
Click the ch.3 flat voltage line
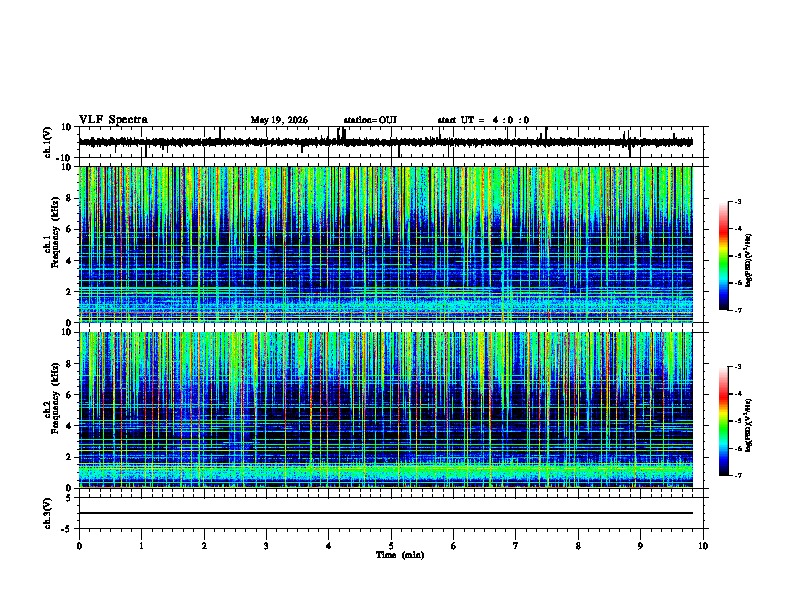tap(386, 513)
